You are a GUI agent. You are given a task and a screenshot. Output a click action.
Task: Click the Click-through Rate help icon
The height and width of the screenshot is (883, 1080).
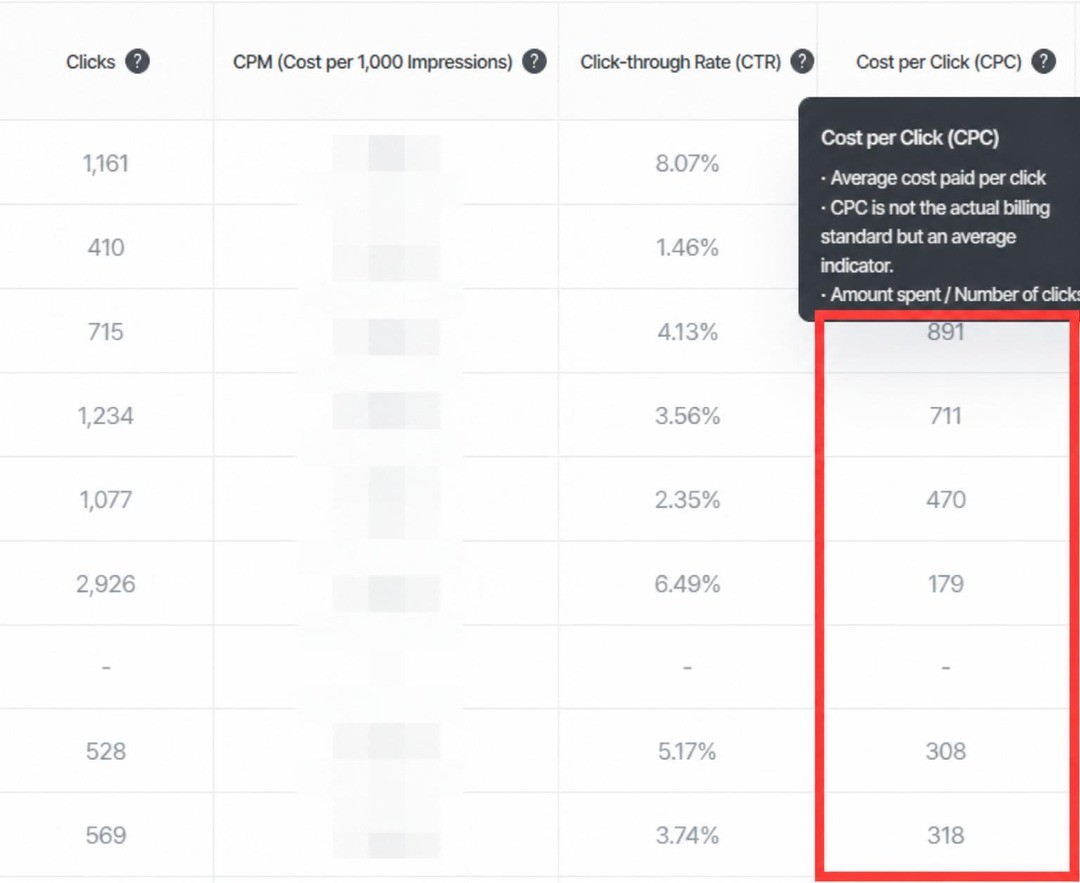click(x=802, y=62)
